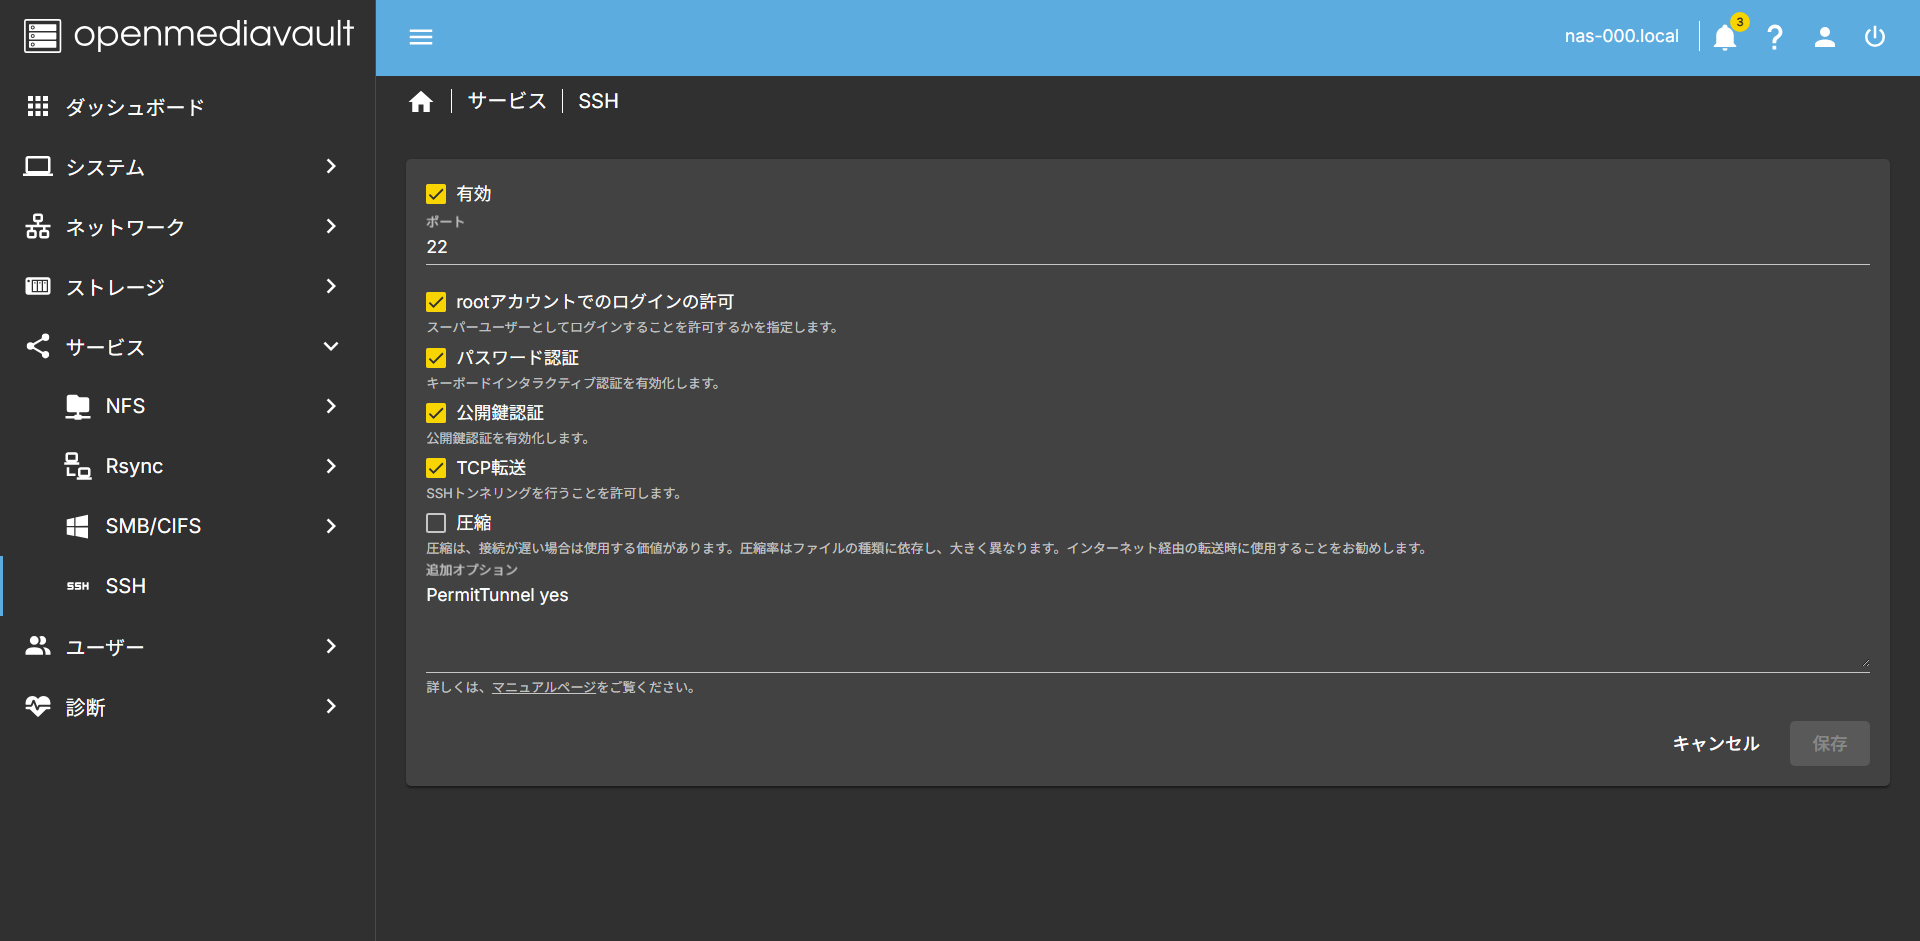The width and height of the screenshot is (1920, 941).
Task: Collapse the サービス section
Action: (x=104, y=347)
